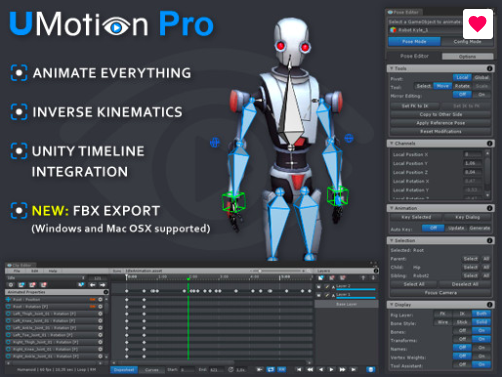Go to previous keyframe icon

click(310, 369)
